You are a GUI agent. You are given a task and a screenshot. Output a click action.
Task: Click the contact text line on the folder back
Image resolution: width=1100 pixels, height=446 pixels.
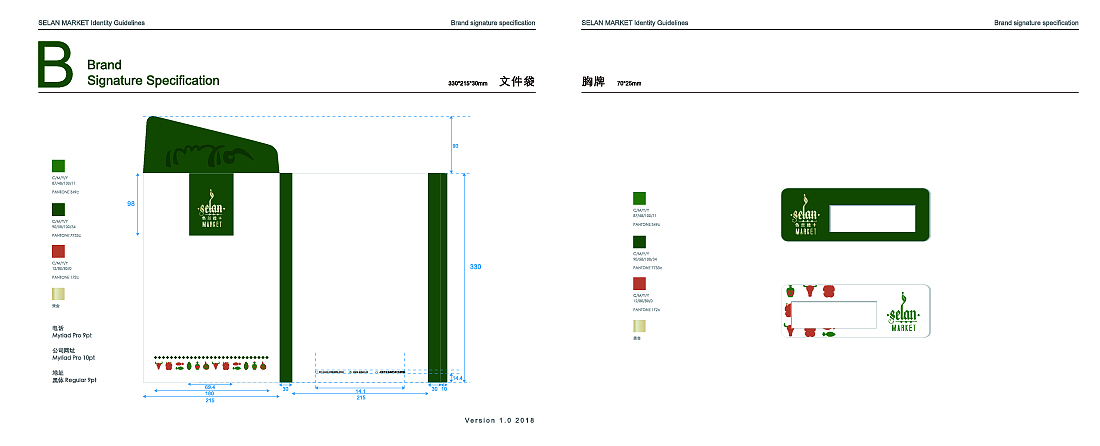click(x=360, y=371)
